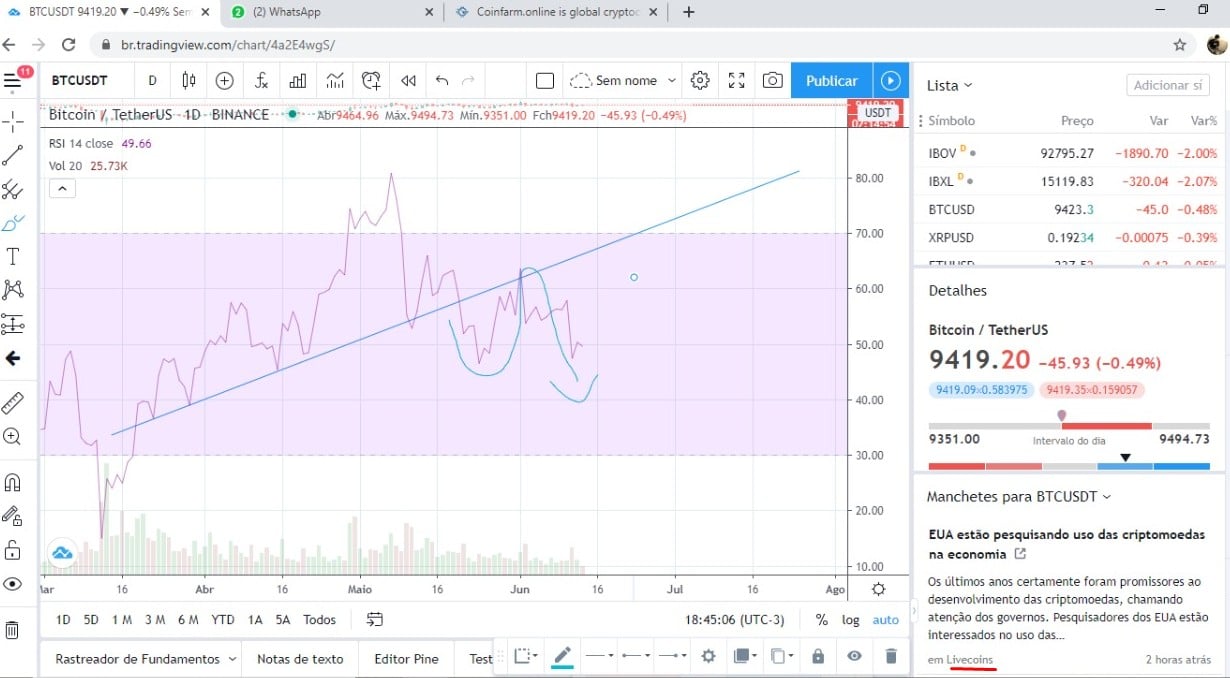1230x678 pixels.
Task: Undo the last chart action
Action: coord(442,81)
